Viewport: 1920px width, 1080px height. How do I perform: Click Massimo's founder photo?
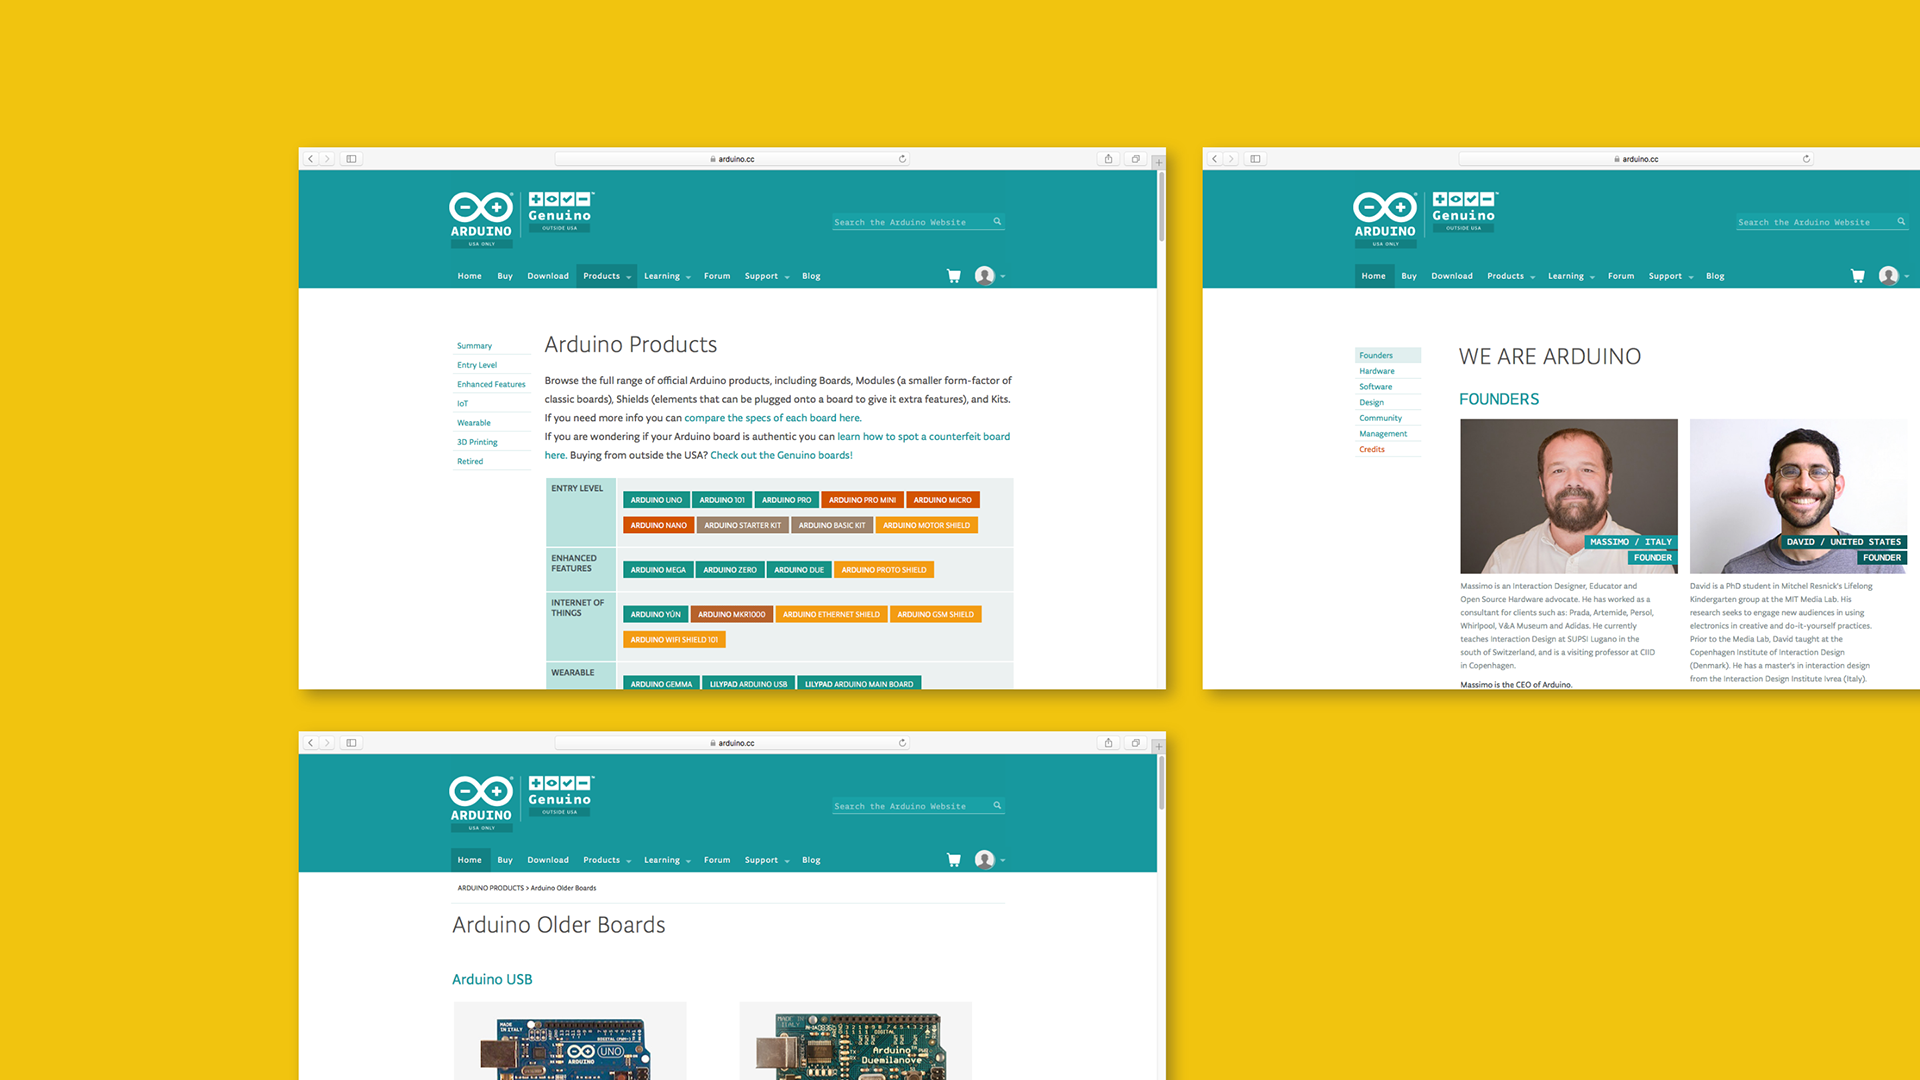pos(1569,496)
